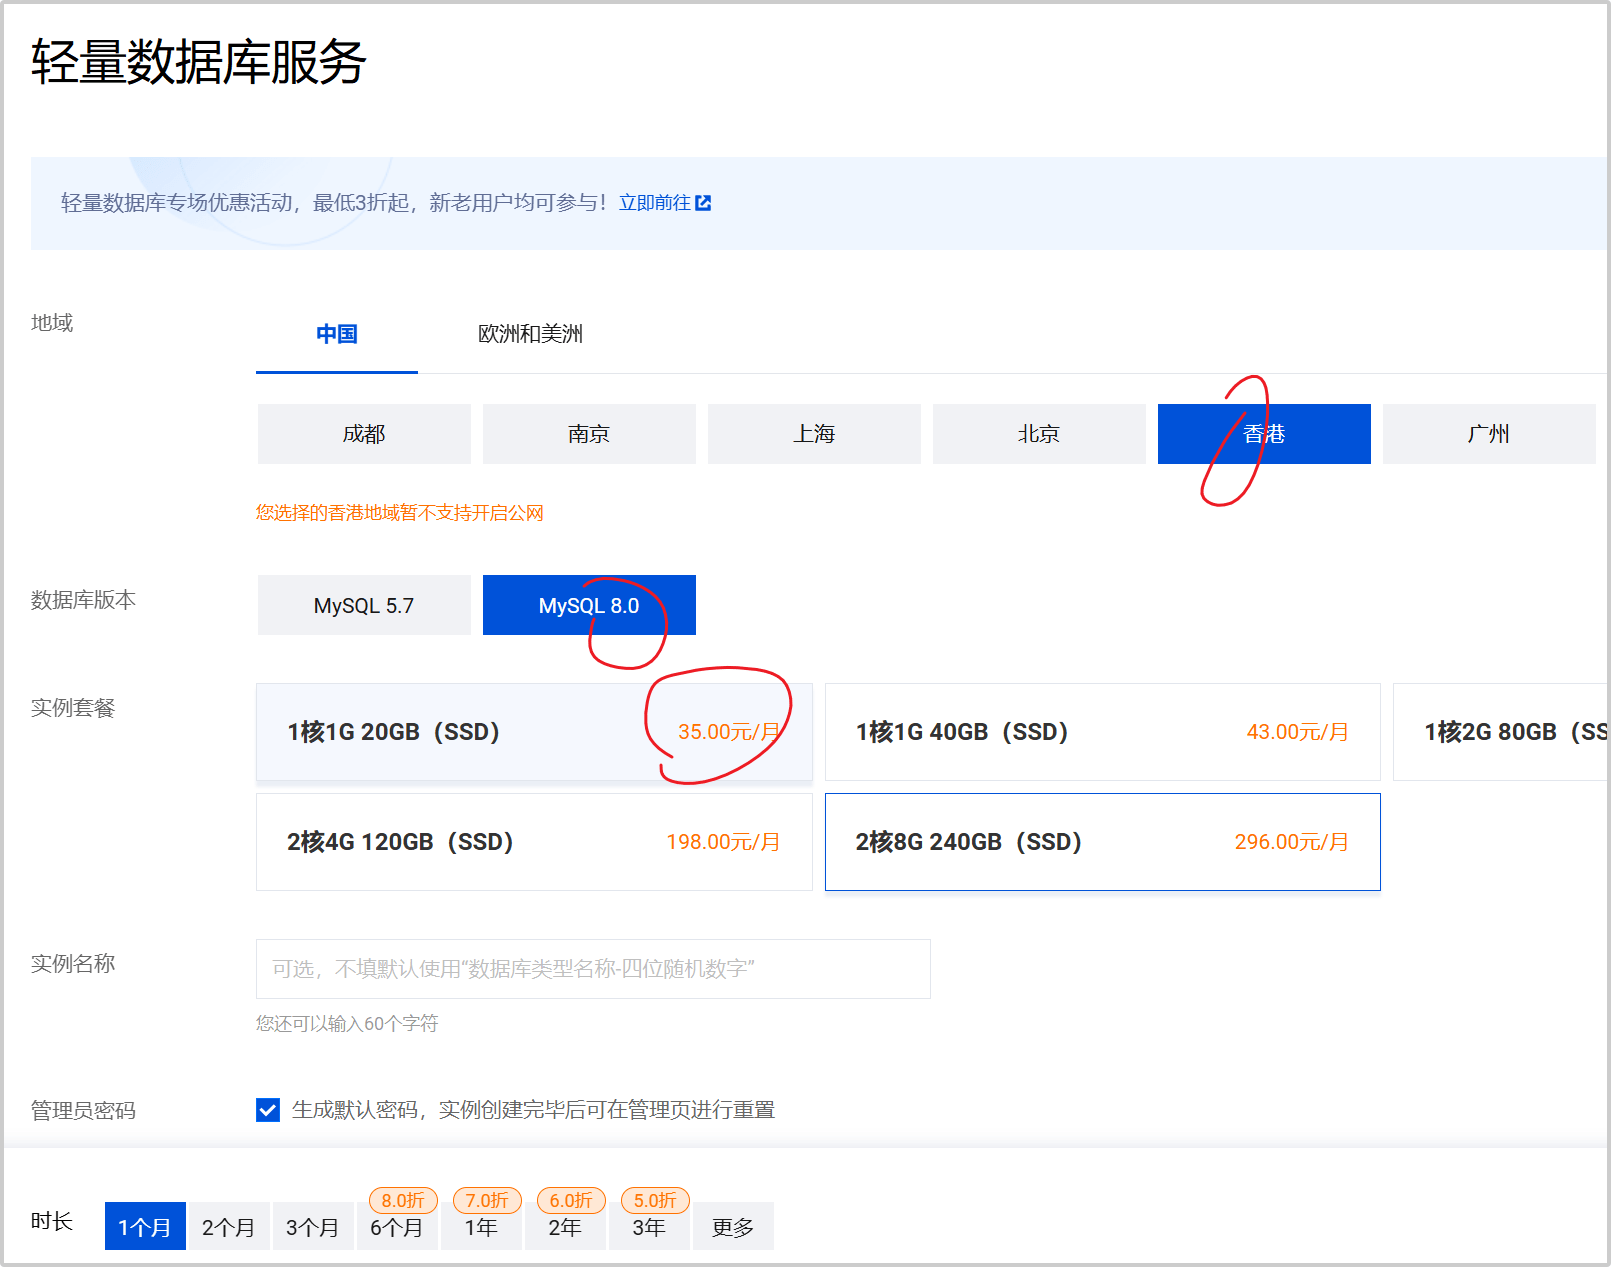Click the 296.00元/月 price text
The width and height of the screenshot is (1611, 1267).
(x=1291, y=842)
